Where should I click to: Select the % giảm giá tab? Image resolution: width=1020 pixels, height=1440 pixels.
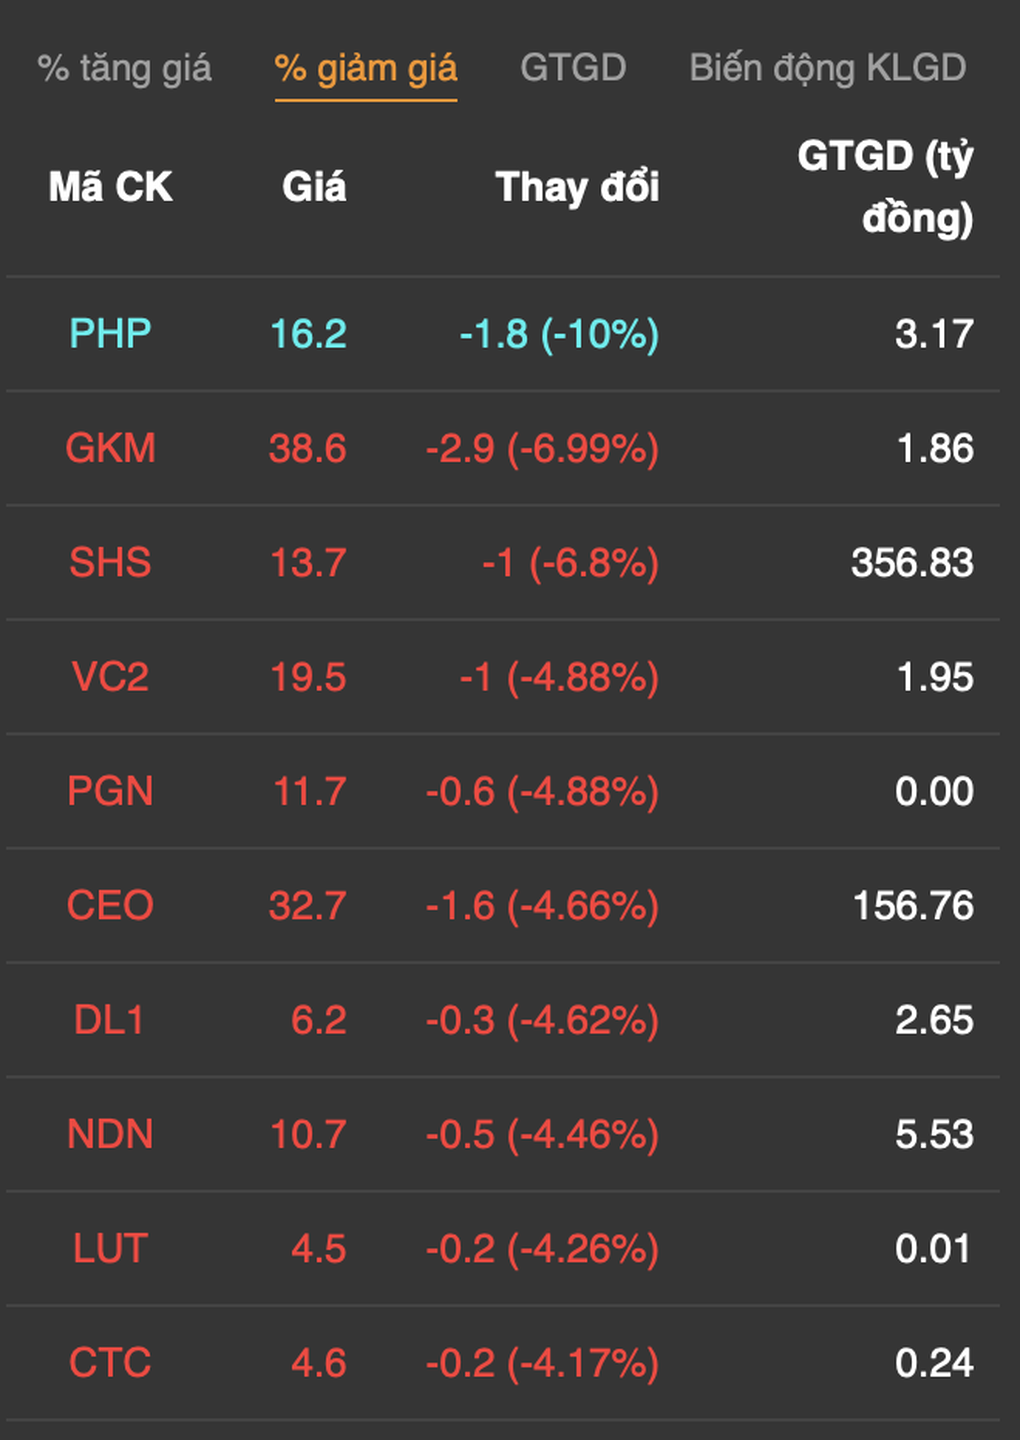(366, 68)
